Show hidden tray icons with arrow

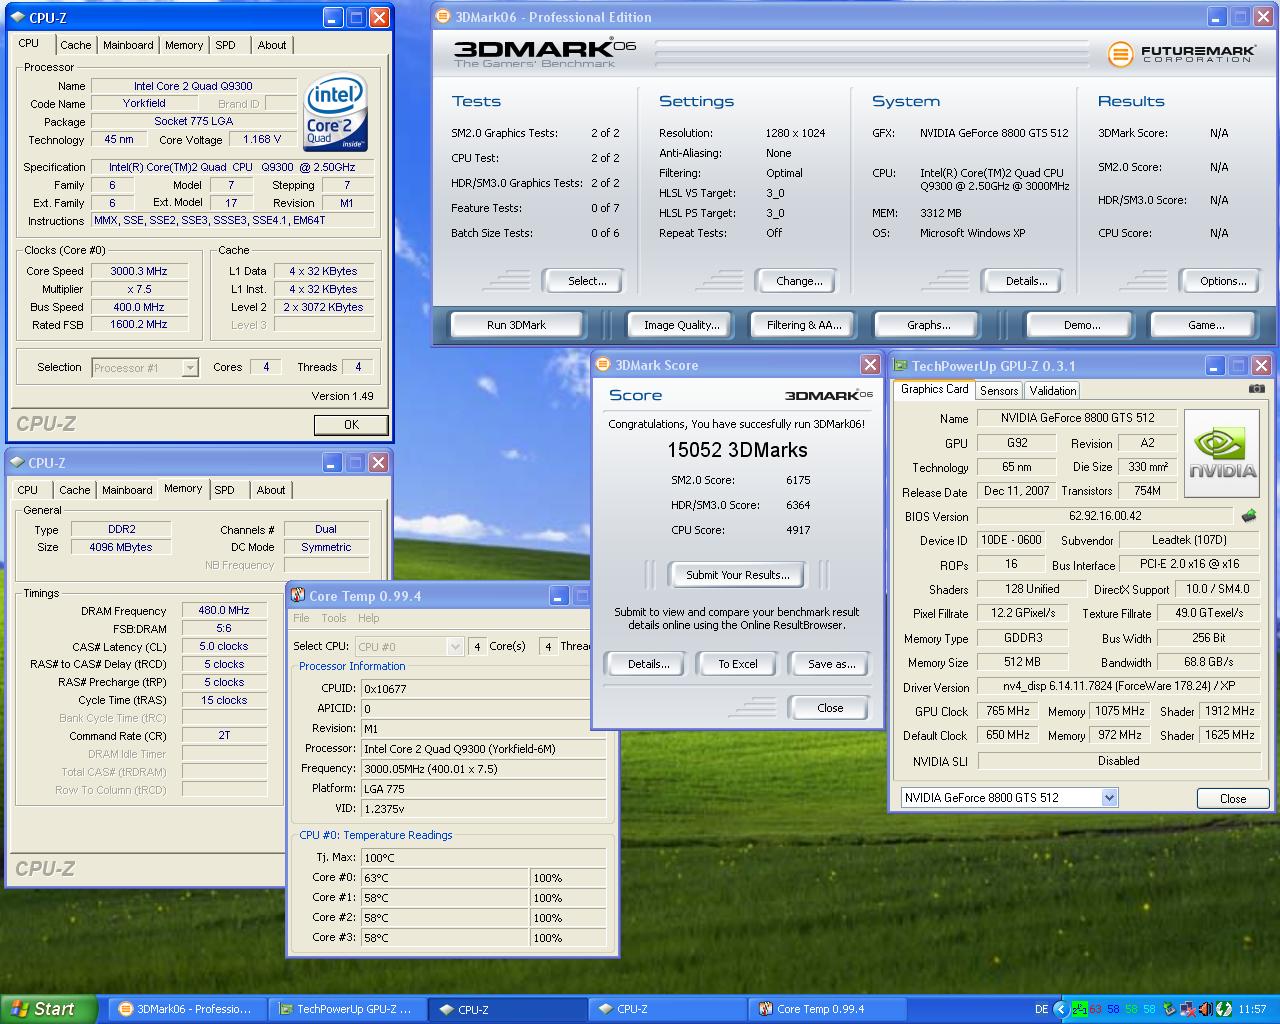coord(1060,1009)
